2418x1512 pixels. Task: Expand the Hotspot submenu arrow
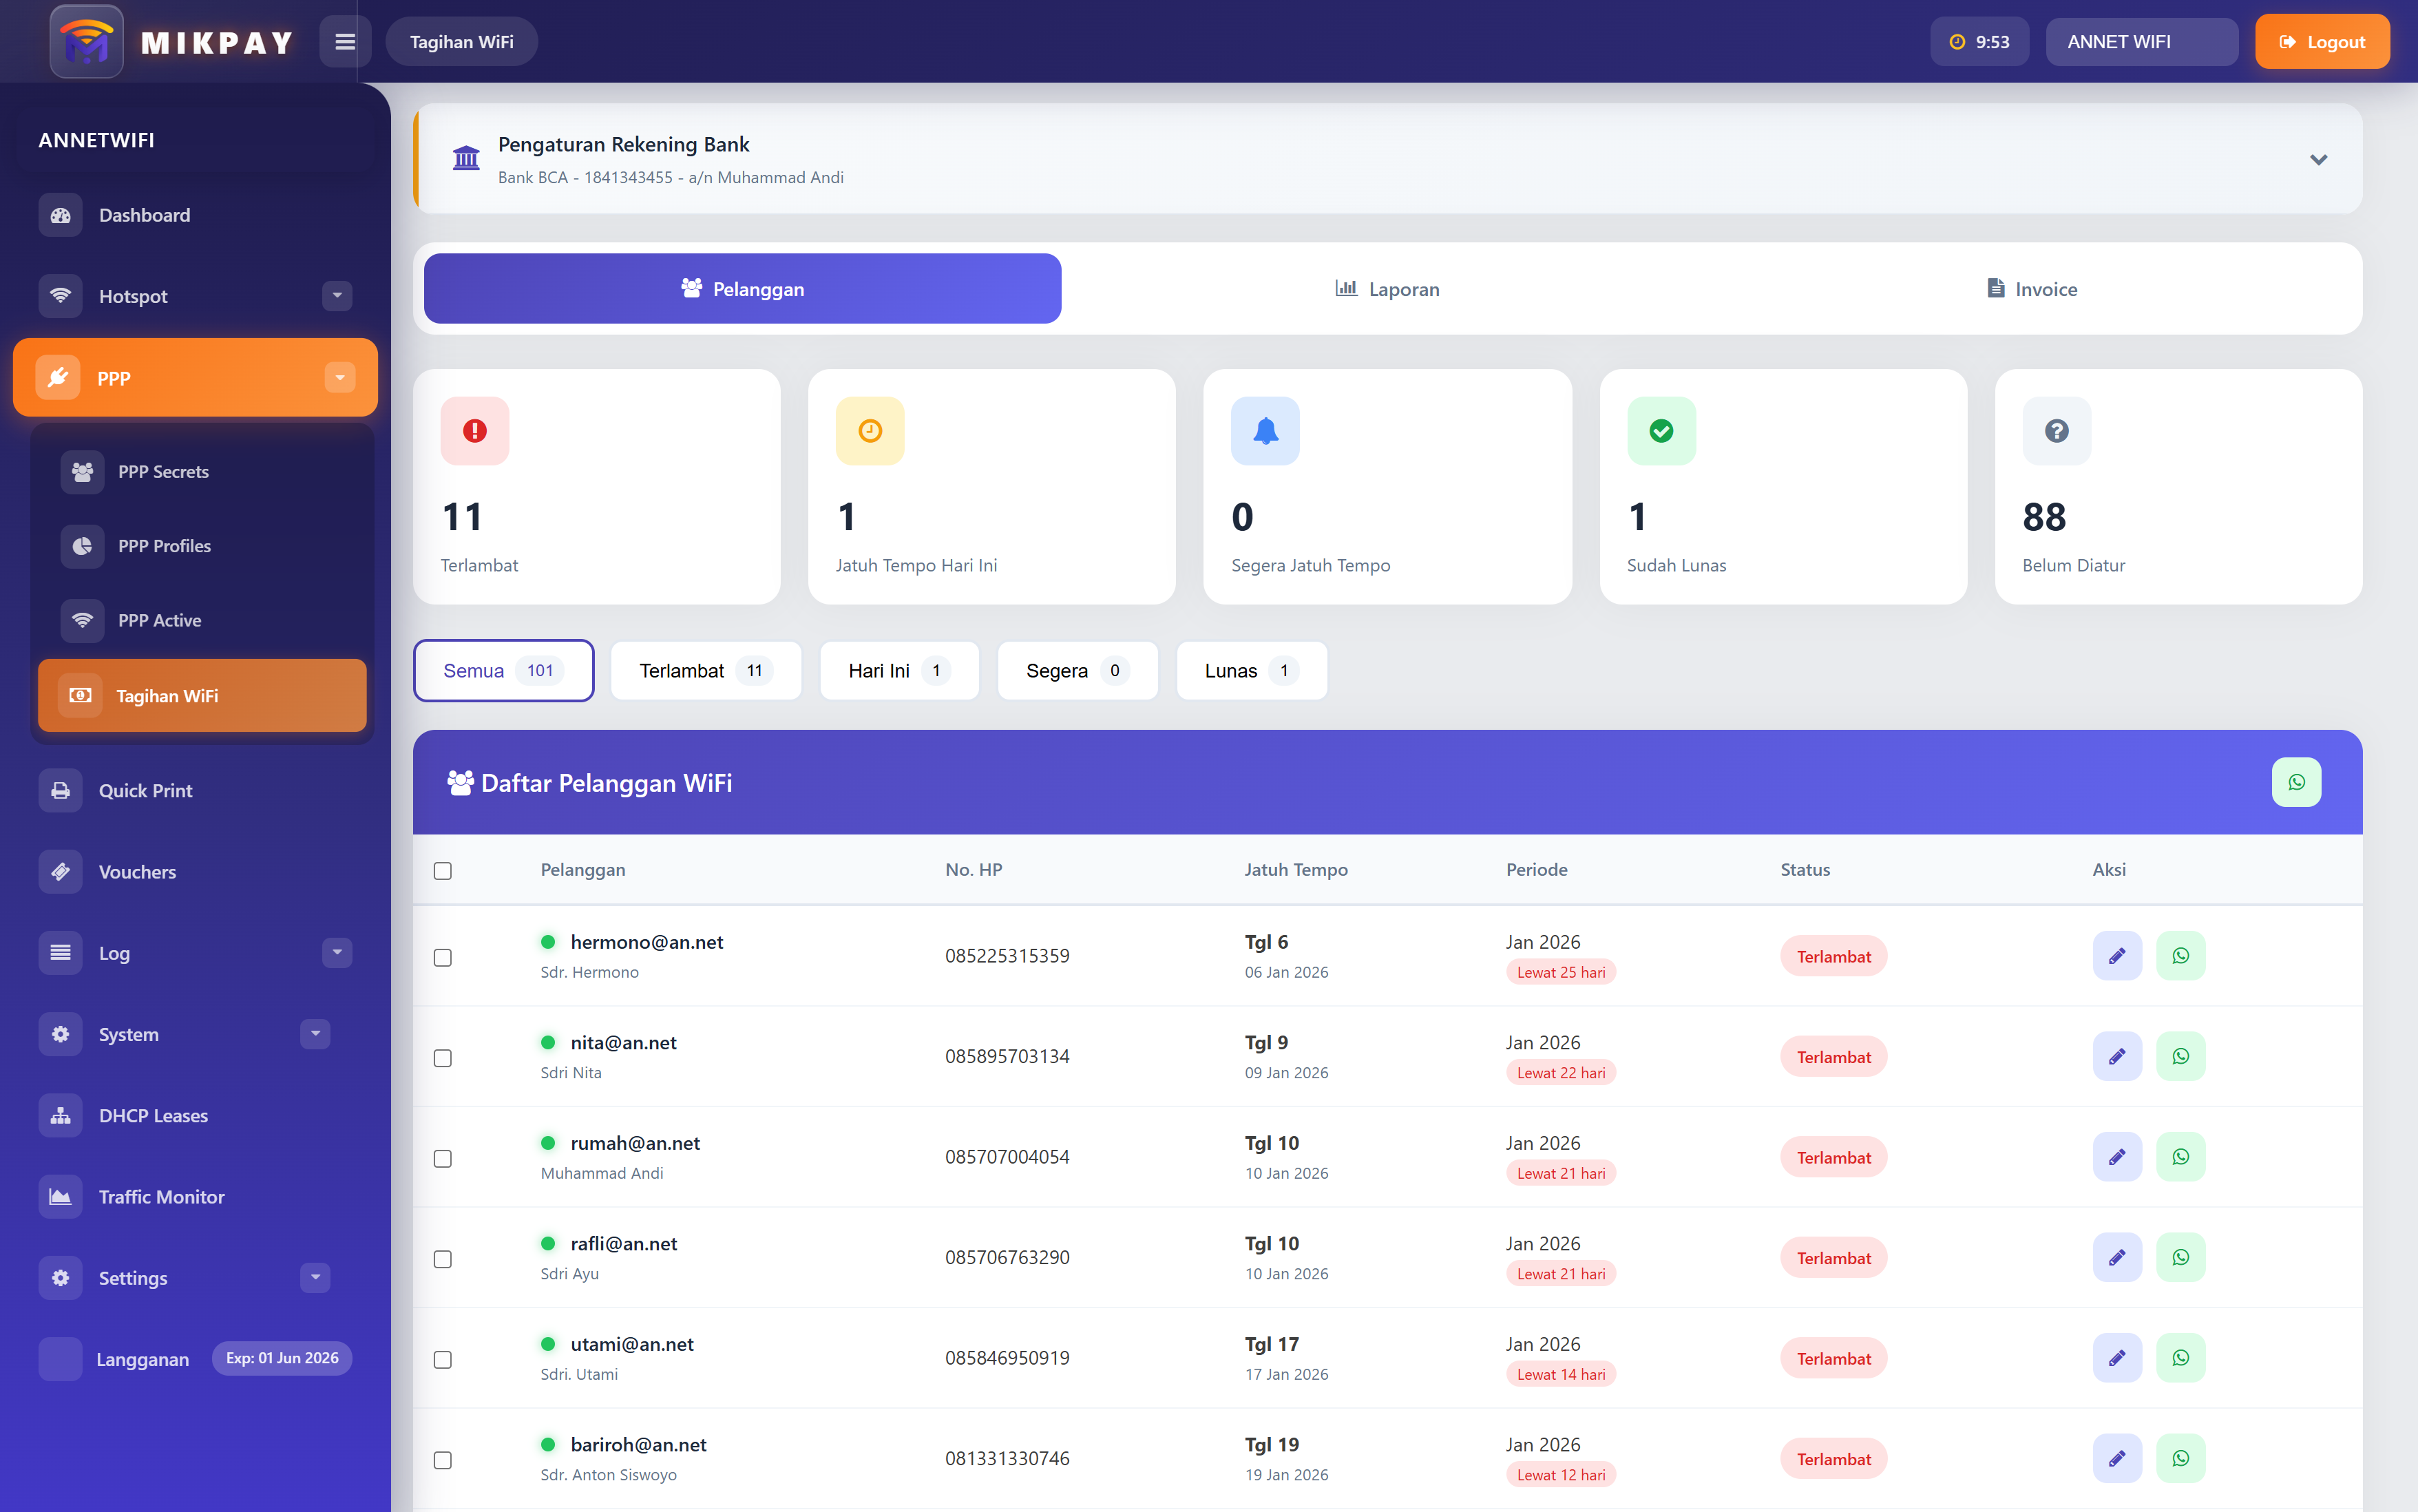click(x=337, y=296)
